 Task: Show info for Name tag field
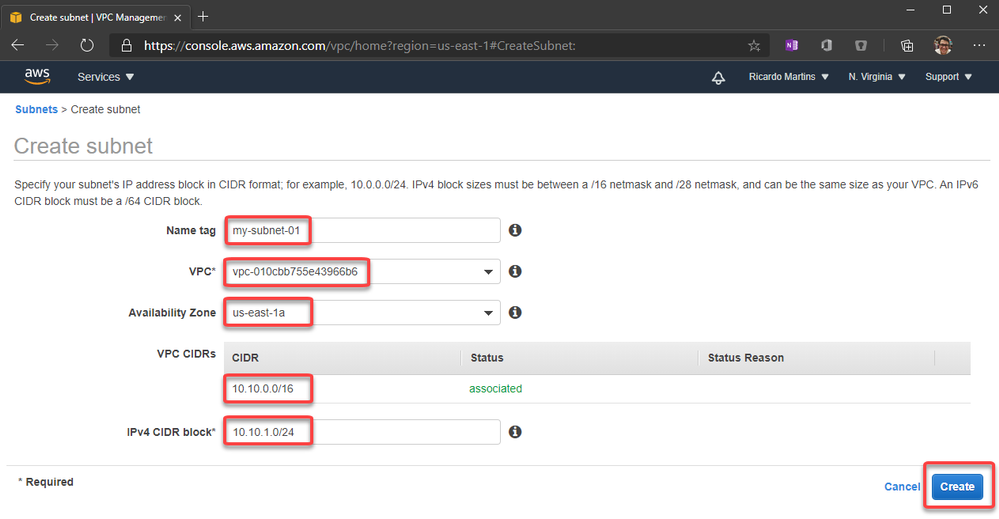coord(515,230)
